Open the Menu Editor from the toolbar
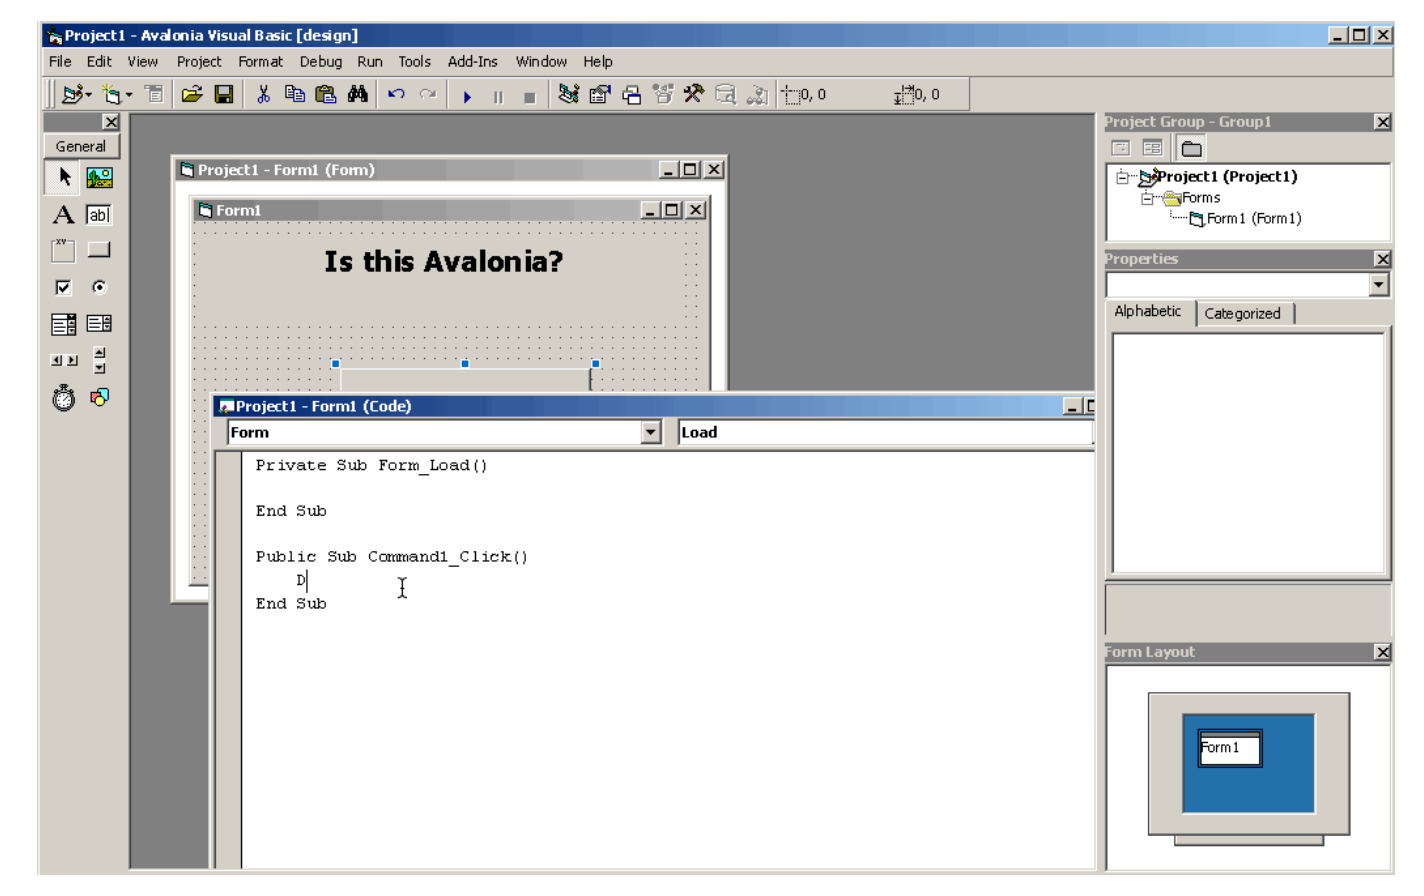This screenshot has height=896, width=1424. coord(154,95)
